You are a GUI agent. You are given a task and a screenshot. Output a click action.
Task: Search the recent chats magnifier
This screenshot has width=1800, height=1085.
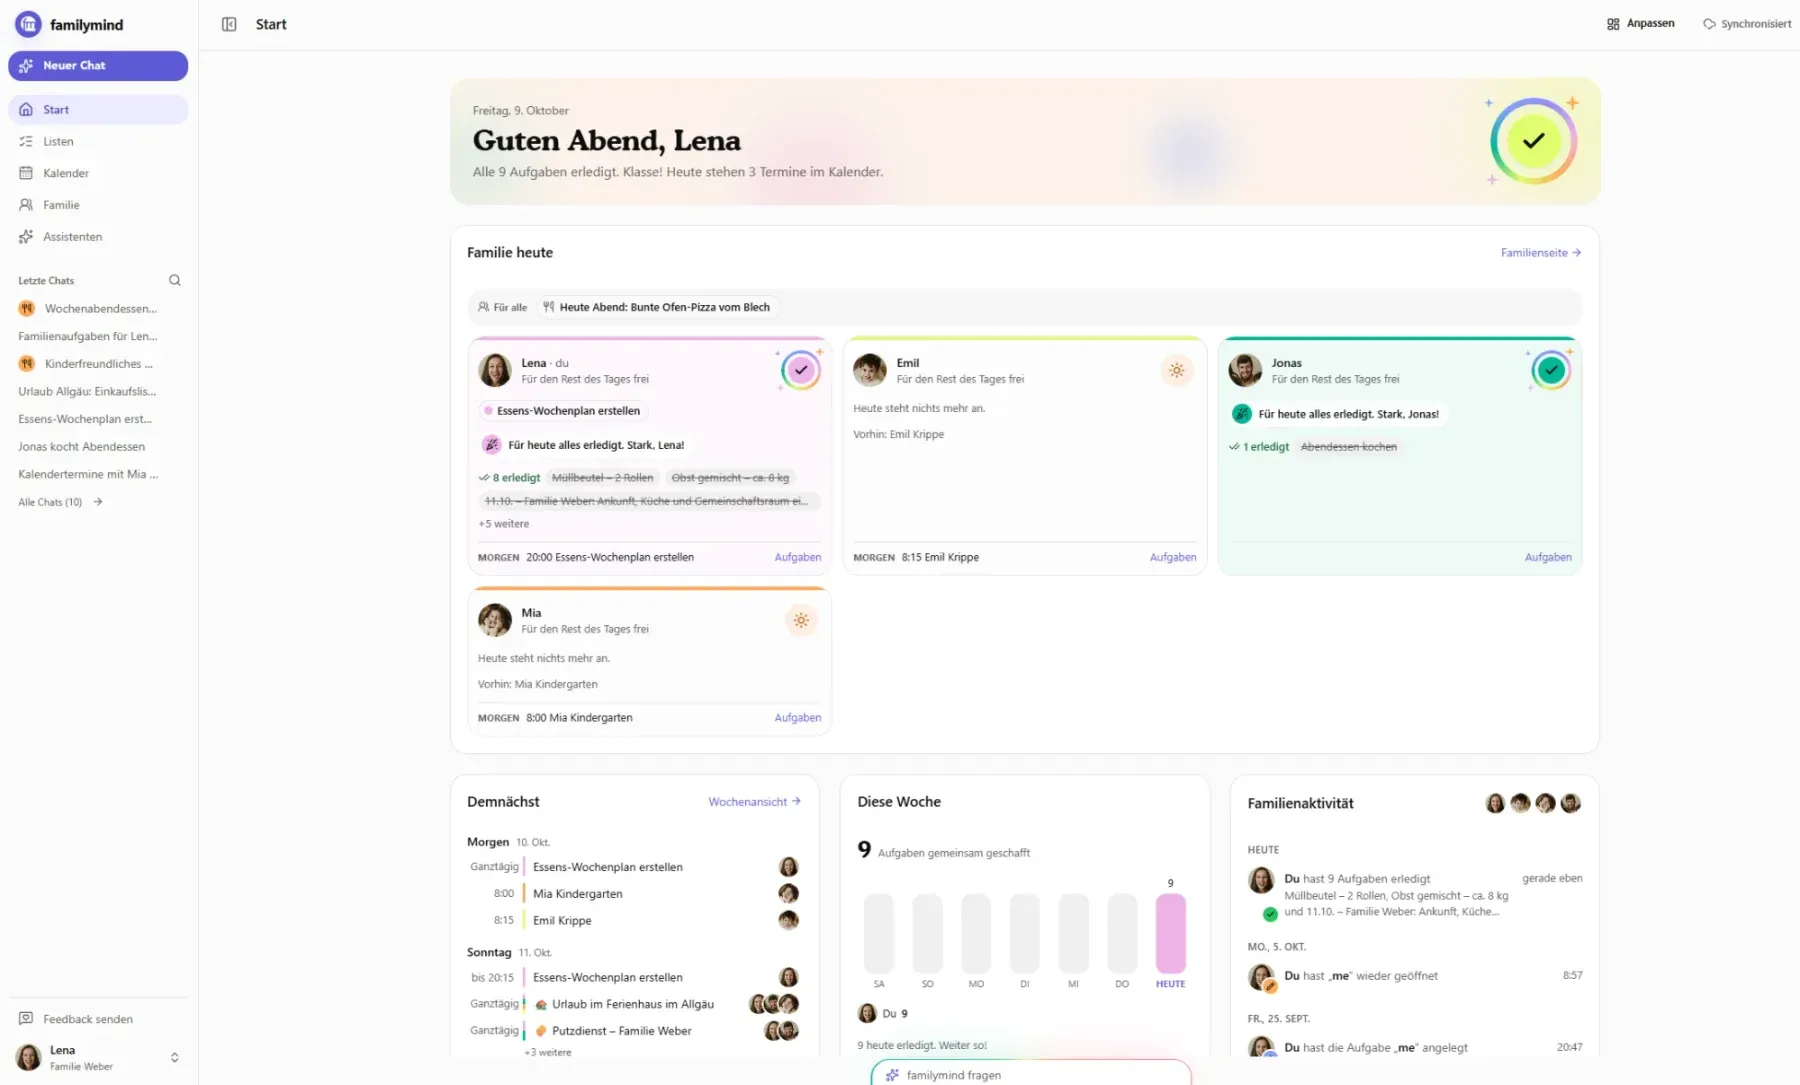pos(175,280)
